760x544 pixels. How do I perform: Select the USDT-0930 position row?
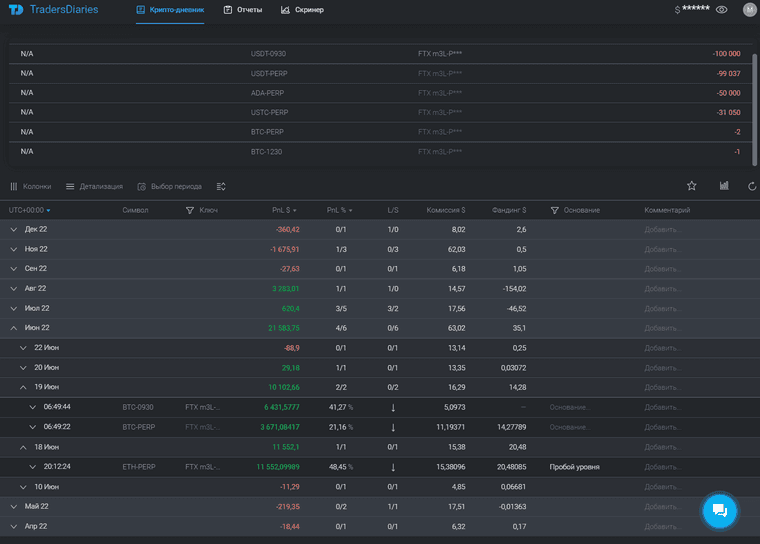[x=380, y=54]
